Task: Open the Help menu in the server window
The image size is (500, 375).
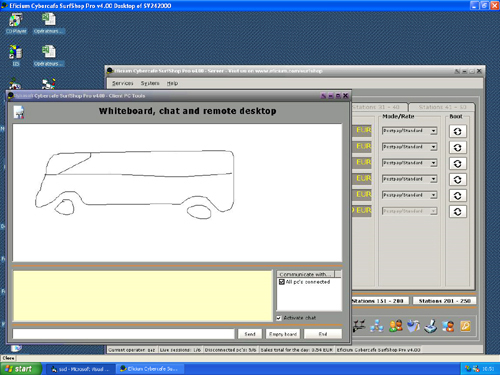Action: coord(172,83)
